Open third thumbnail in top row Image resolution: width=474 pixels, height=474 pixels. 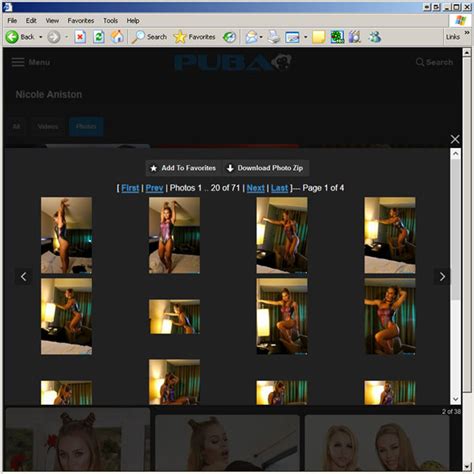click(x=282, y=235)
